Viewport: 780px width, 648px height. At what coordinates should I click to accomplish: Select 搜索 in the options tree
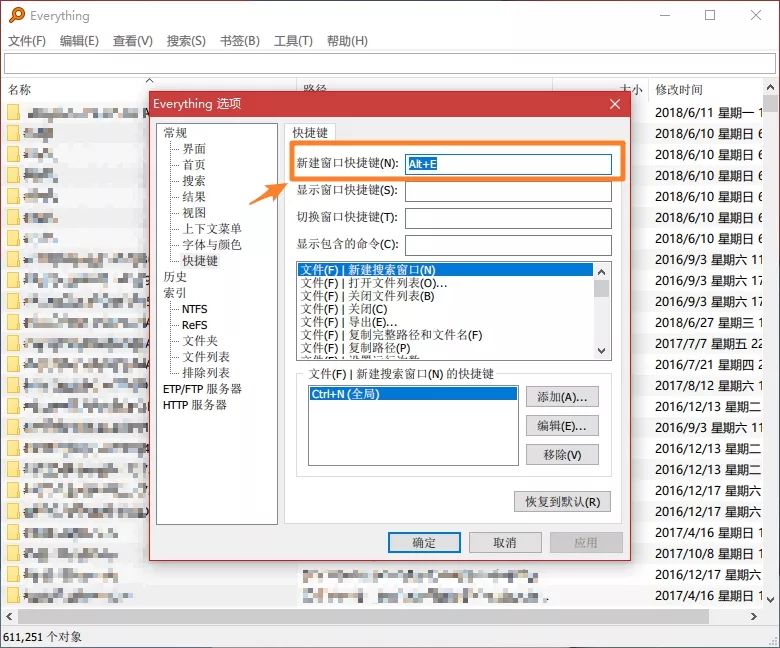(194, 181)
